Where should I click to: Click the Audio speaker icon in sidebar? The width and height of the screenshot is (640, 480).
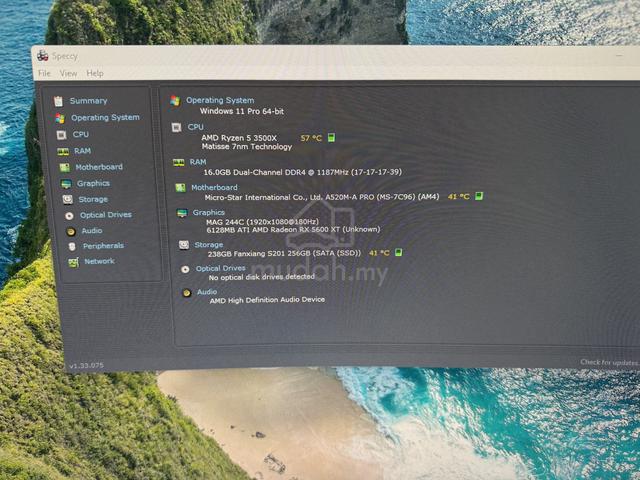(x=71, y=231)
